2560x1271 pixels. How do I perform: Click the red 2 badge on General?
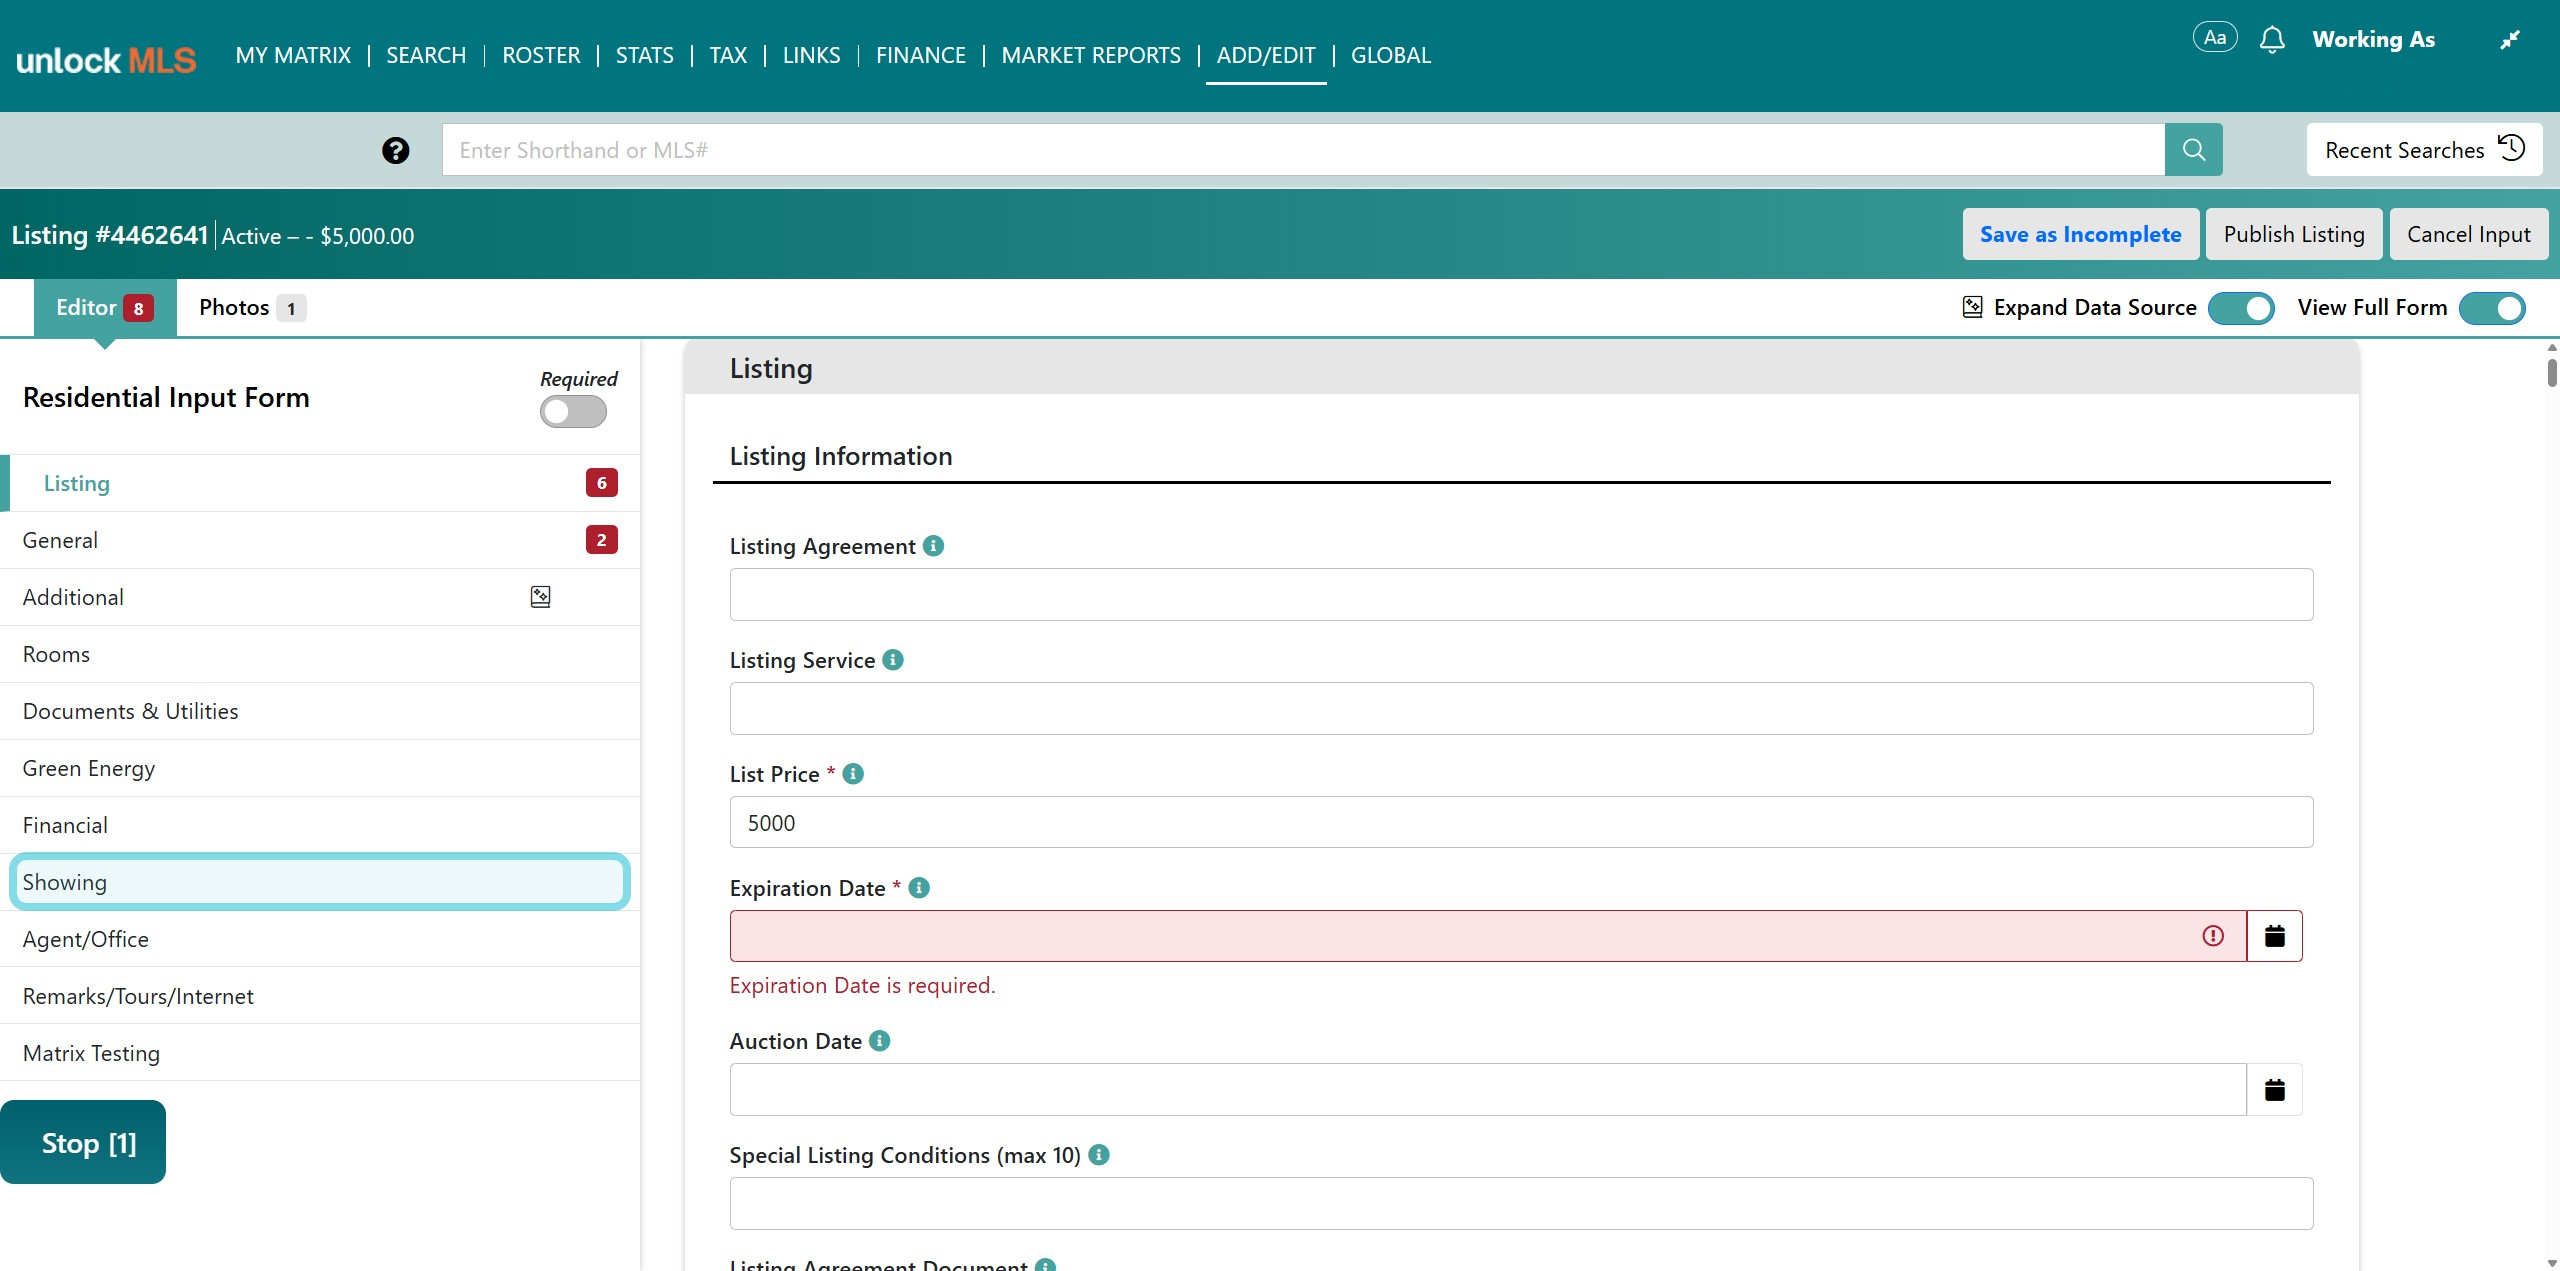(602, 540)
